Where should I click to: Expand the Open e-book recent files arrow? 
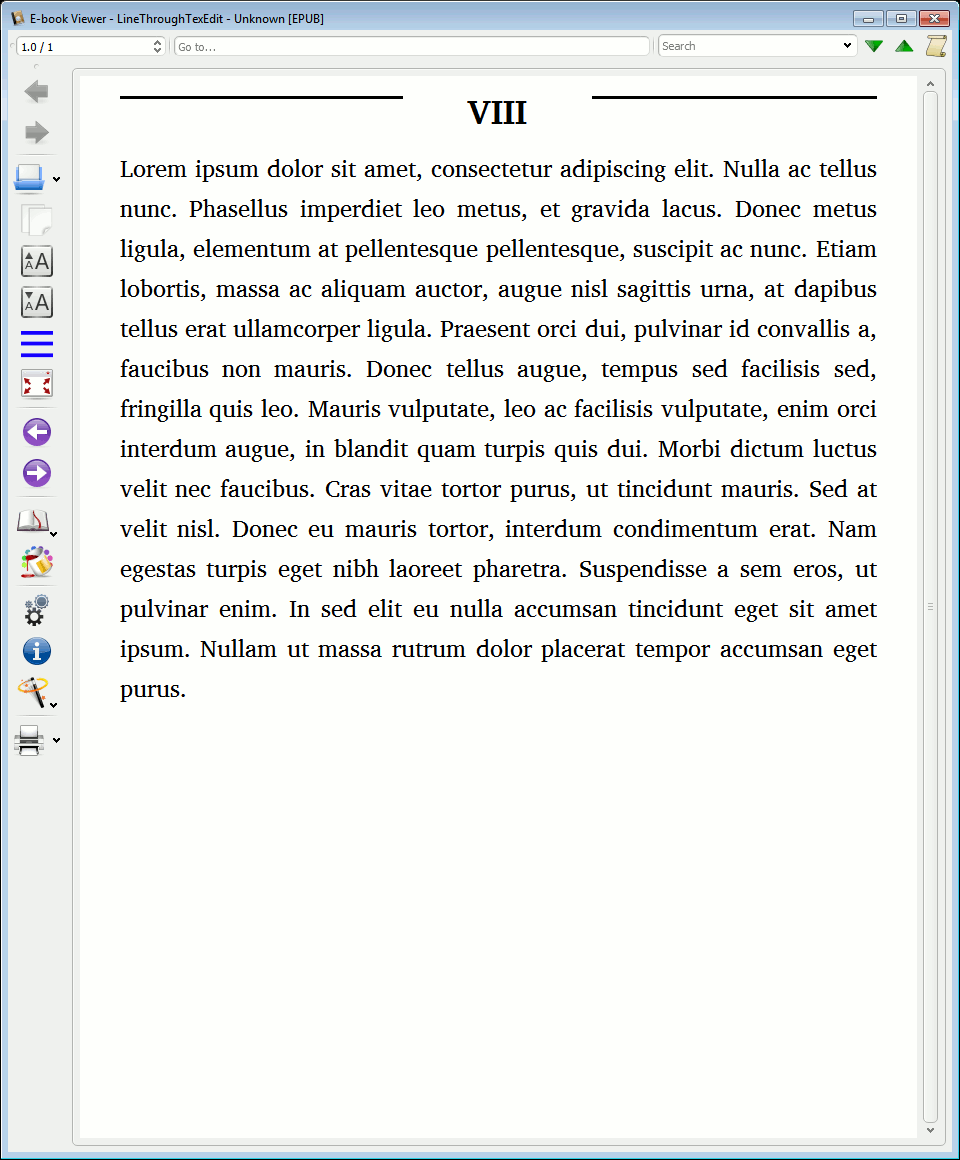[56, 180]
